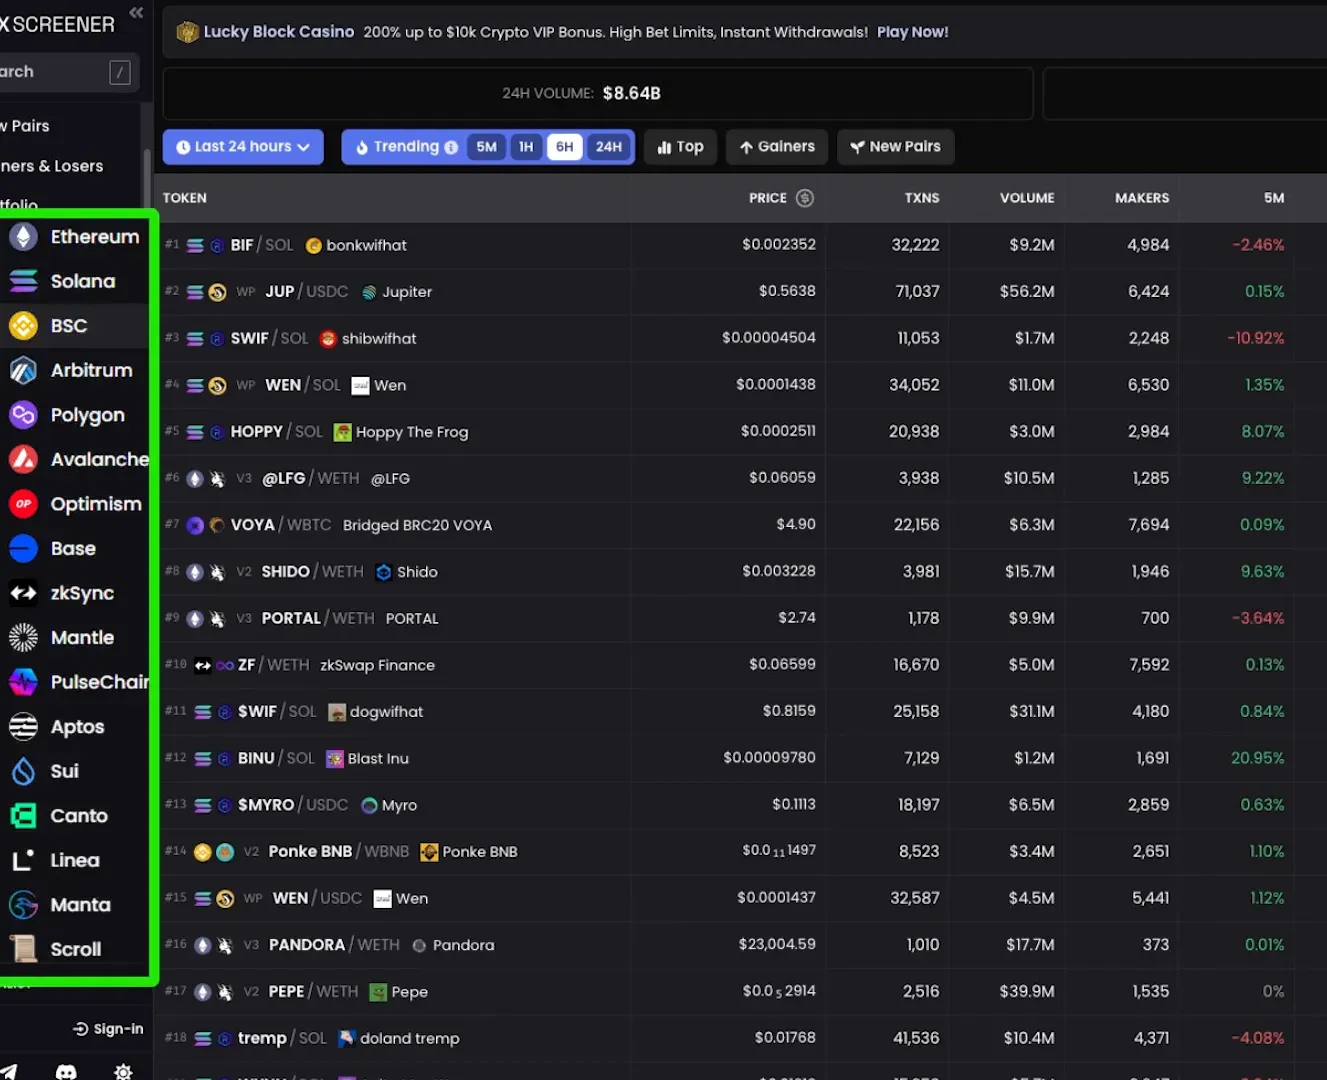This screenshot has width=1327, height=1080.
Task: Open the BSC chain icon
Action: pyautogui.click(x=23, y=325)
